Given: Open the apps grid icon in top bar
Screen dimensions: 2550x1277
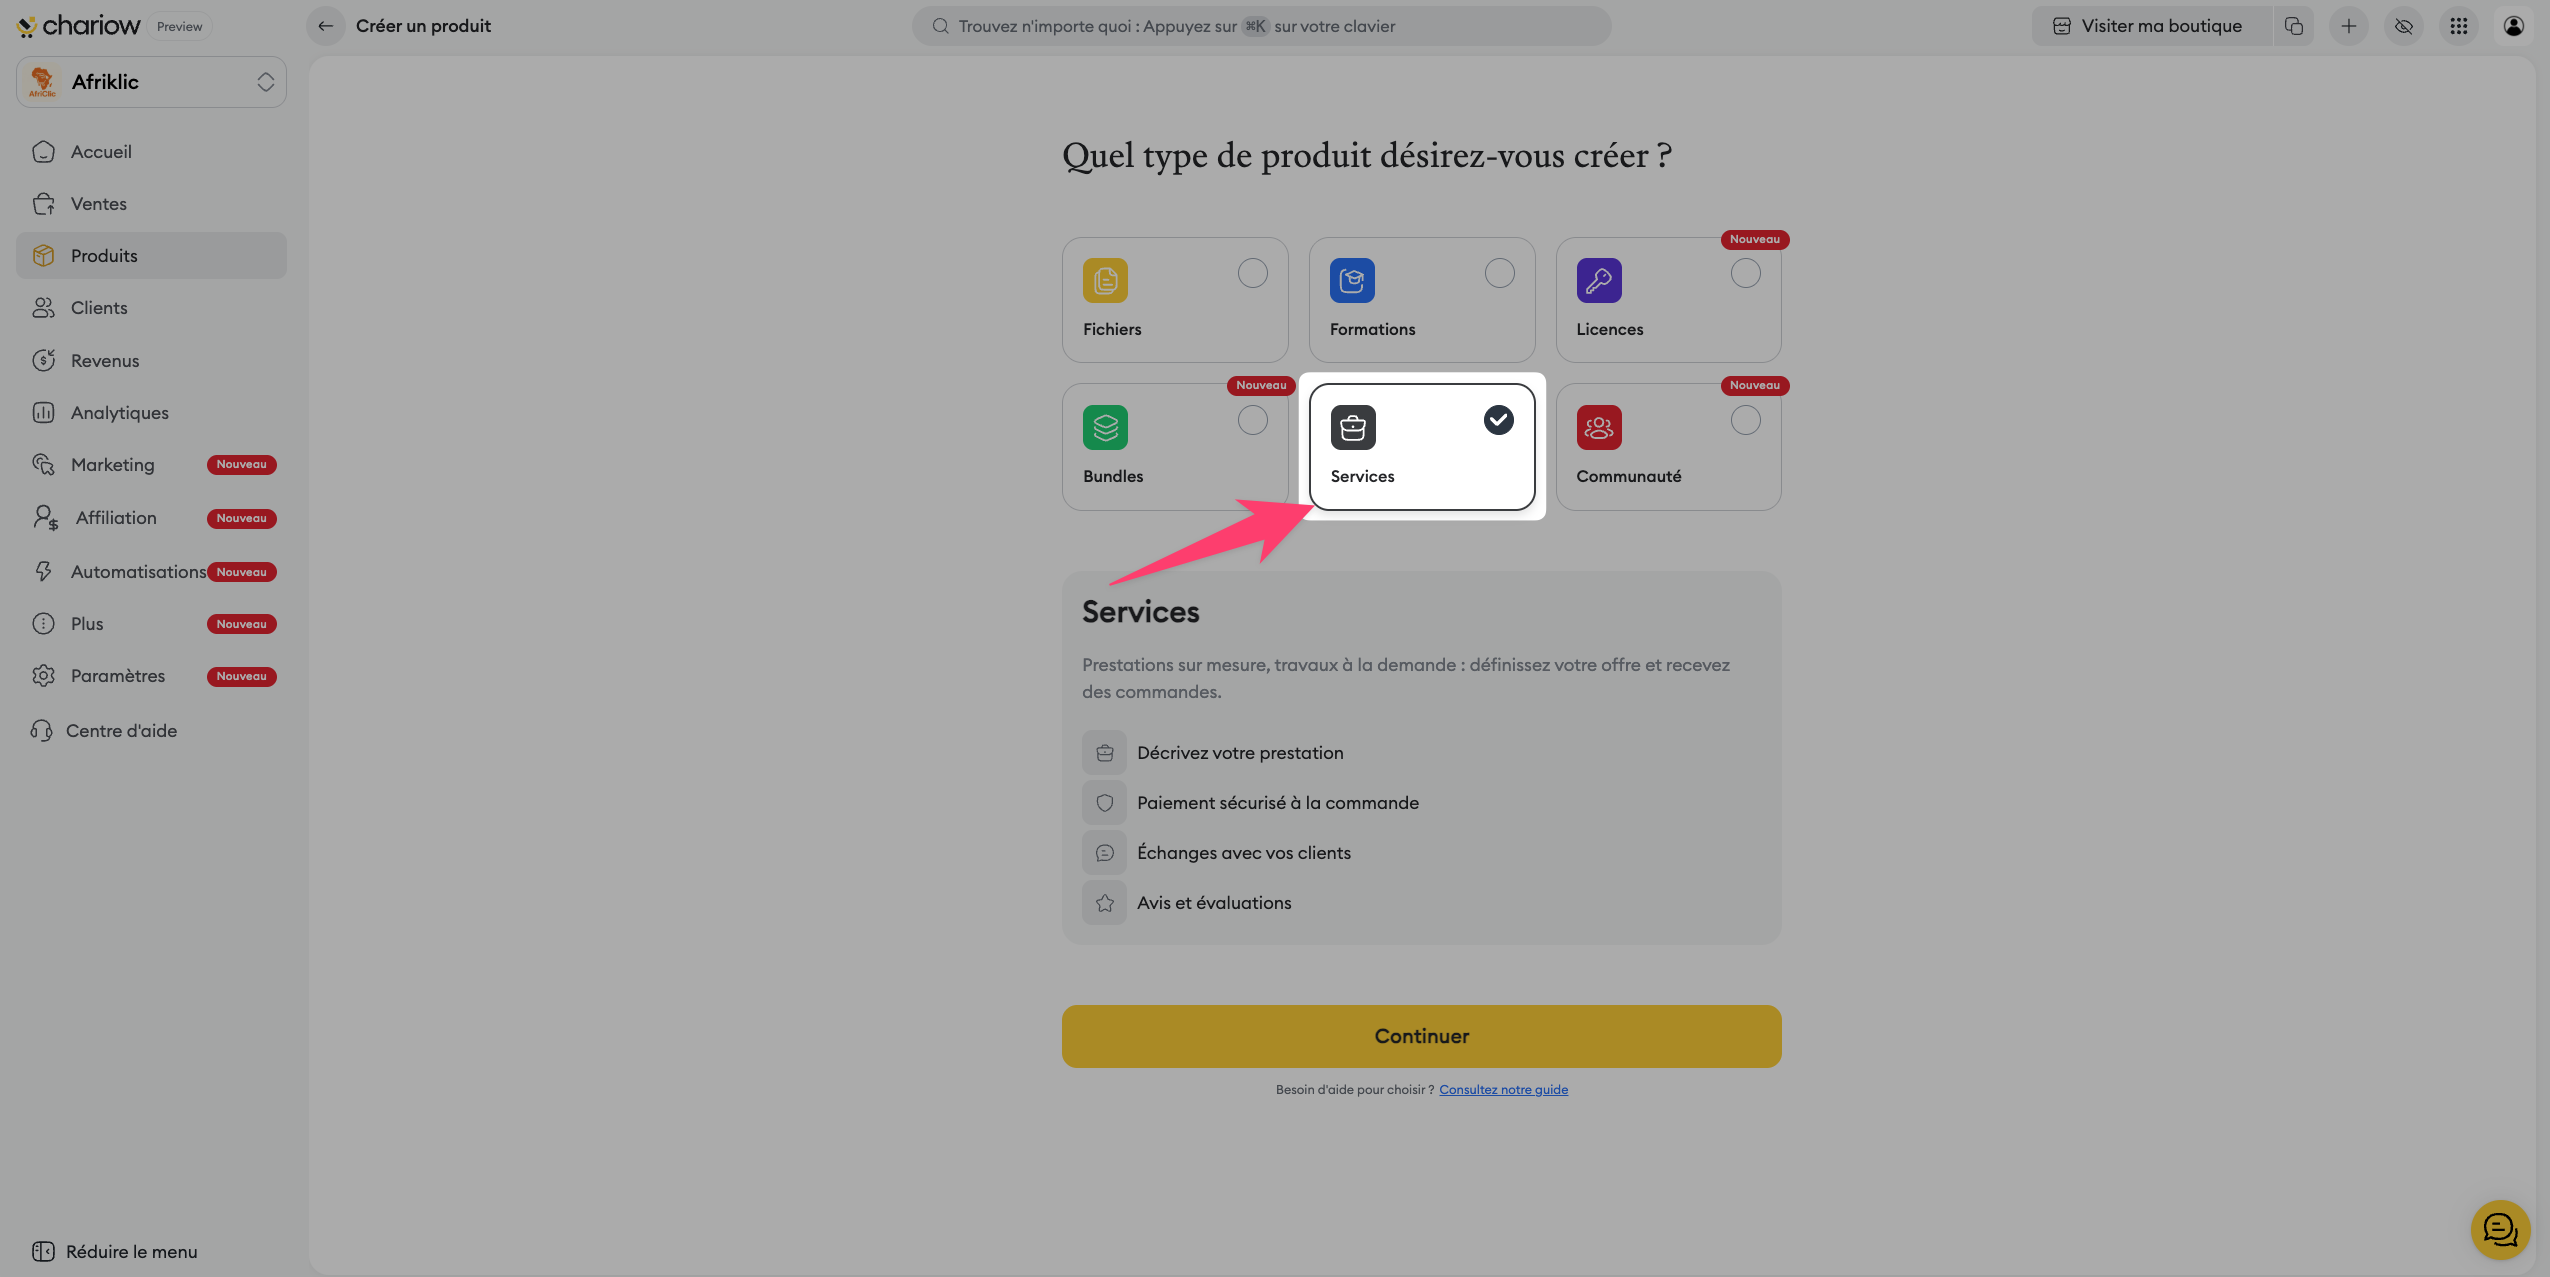Looking at the screenshot, I should tap(2459, 26).
